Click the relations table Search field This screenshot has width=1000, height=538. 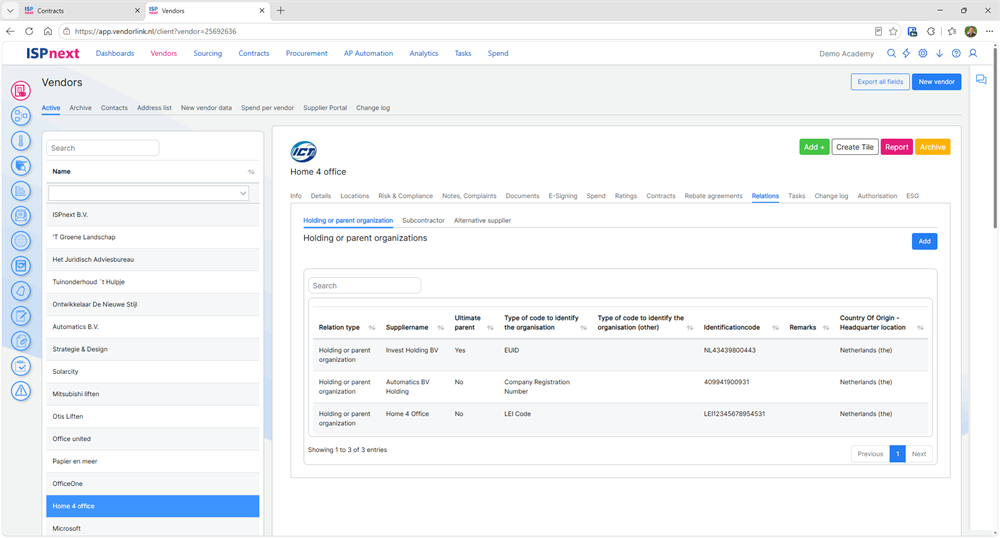365,286
